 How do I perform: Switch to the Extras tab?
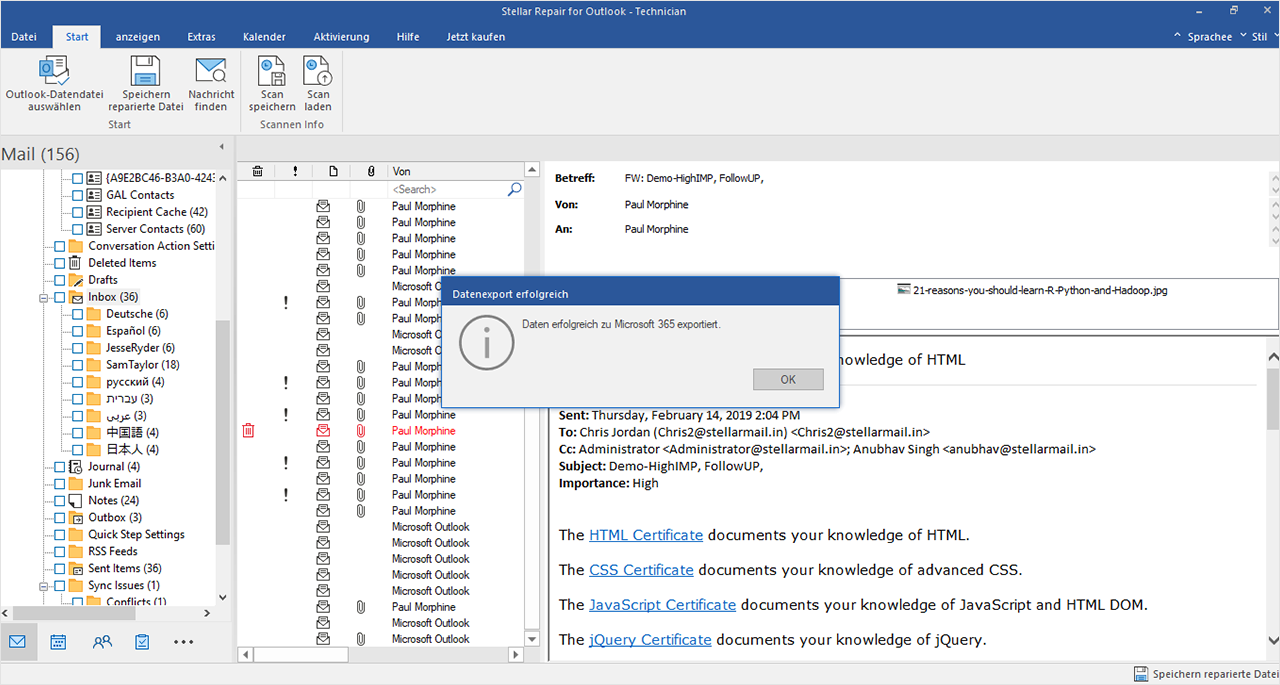201,37
